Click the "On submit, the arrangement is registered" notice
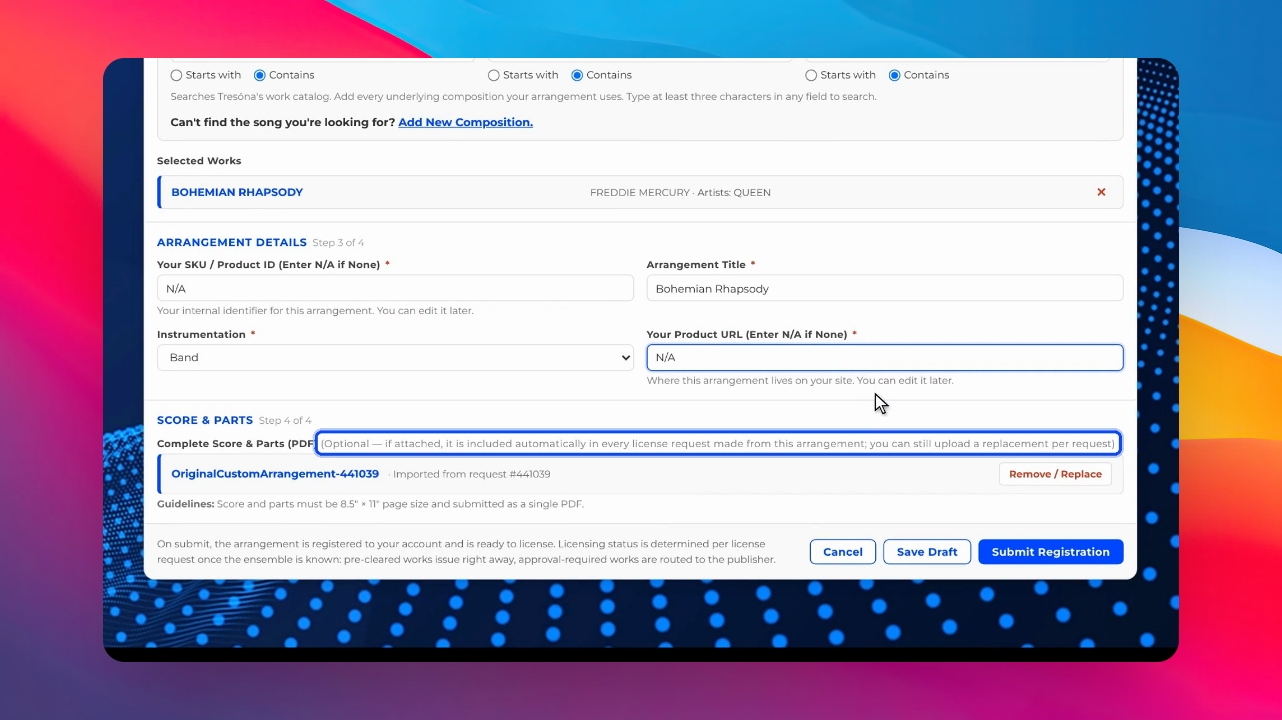Viewport: 1282px width, 720px height. click(466, 551)
